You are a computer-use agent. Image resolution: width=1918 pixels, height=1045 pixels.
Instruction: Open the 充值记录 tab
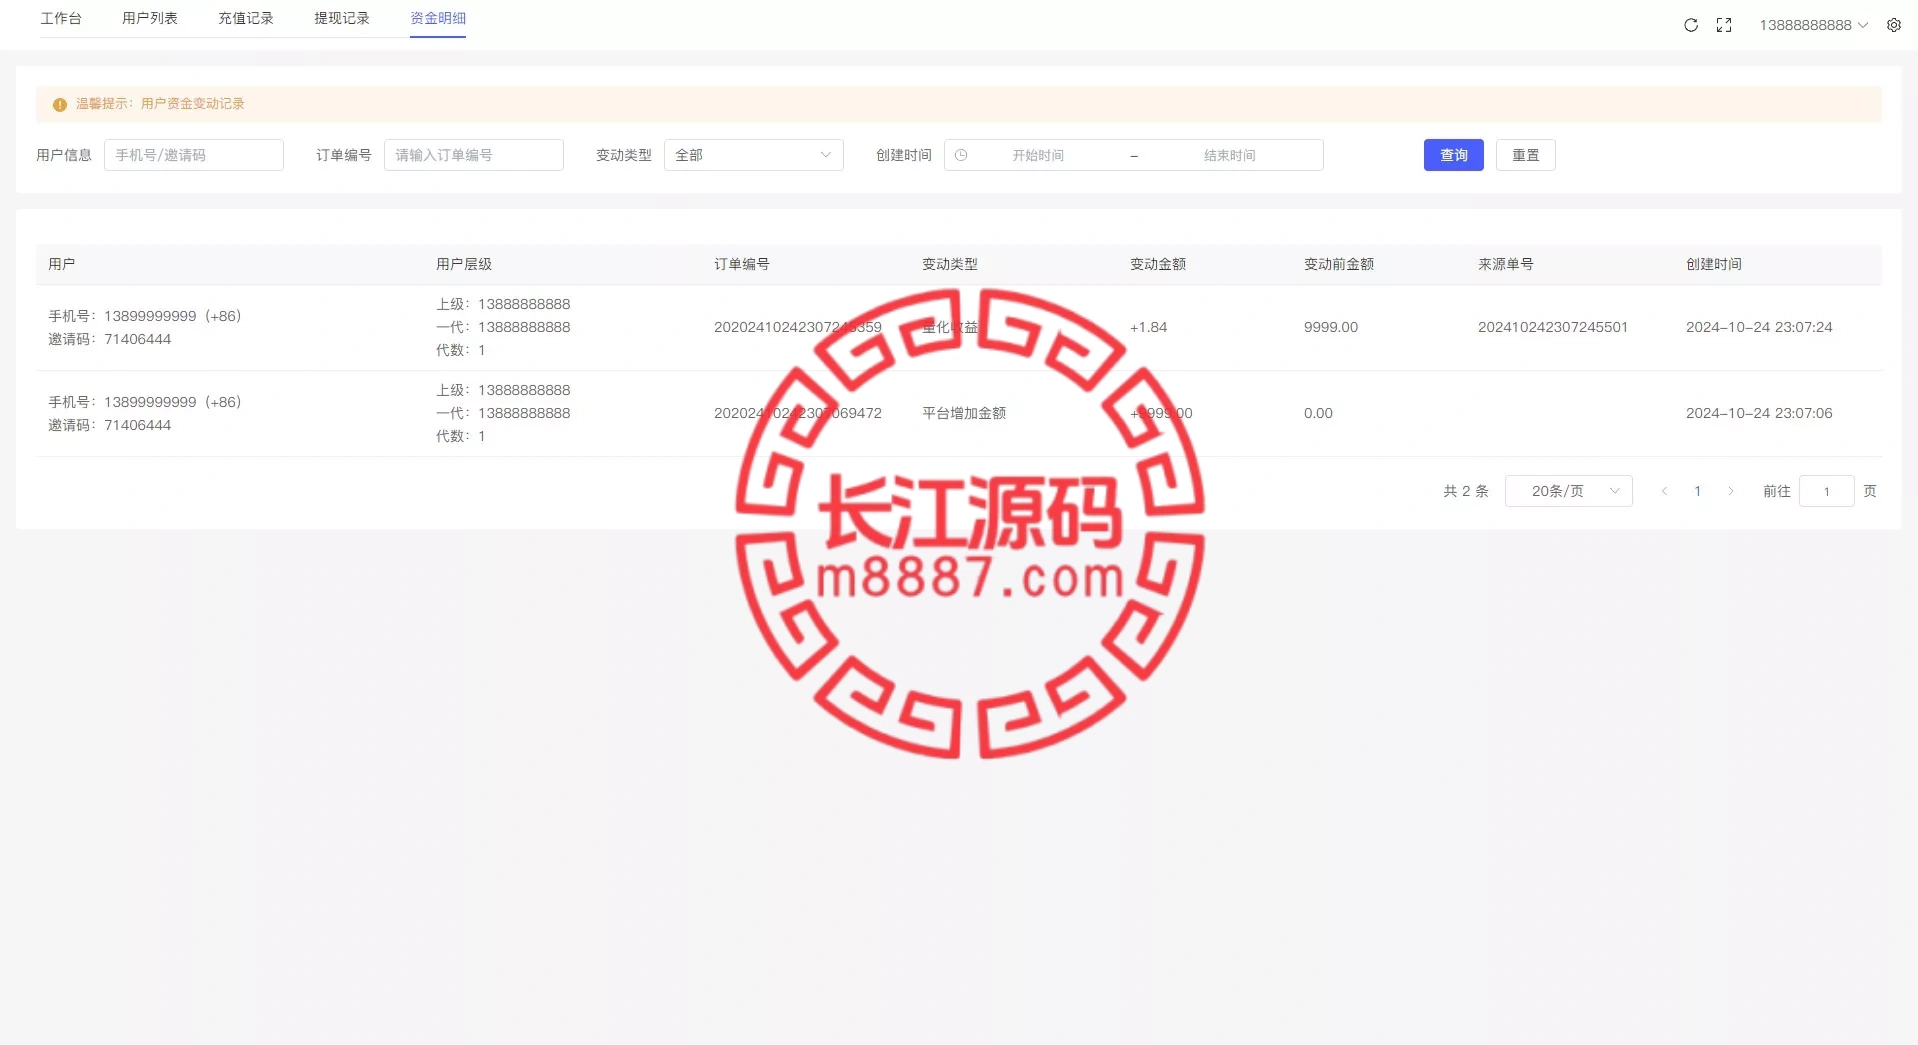coord(246,18)
